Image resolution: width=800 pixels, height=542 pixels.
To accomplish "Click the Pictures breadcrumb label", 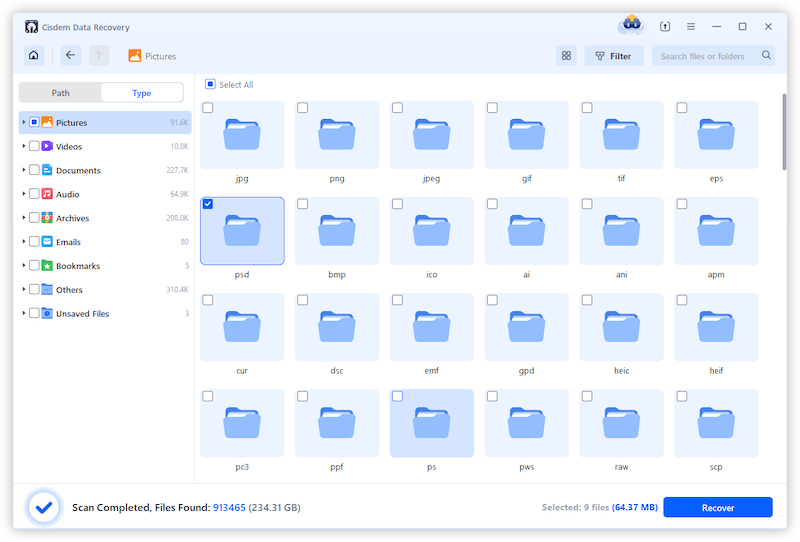I will (x=161, y=56).
